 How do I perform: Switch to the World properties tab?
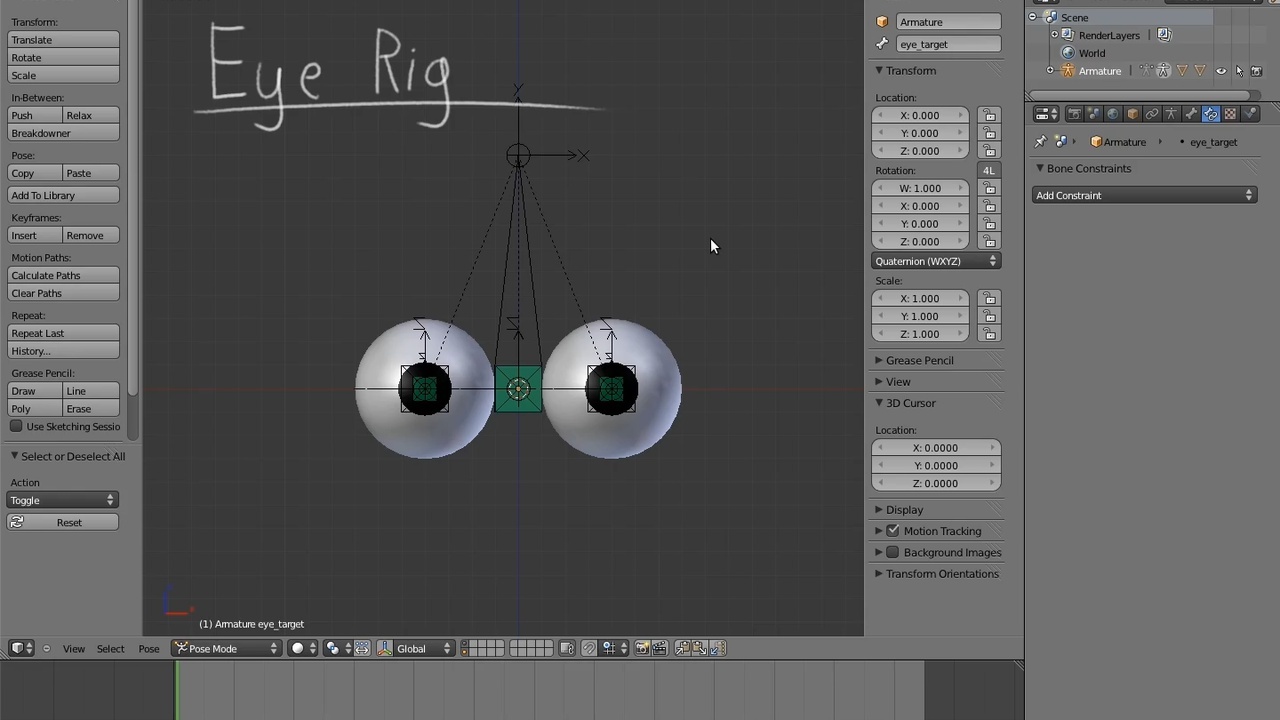(1112, 113)
